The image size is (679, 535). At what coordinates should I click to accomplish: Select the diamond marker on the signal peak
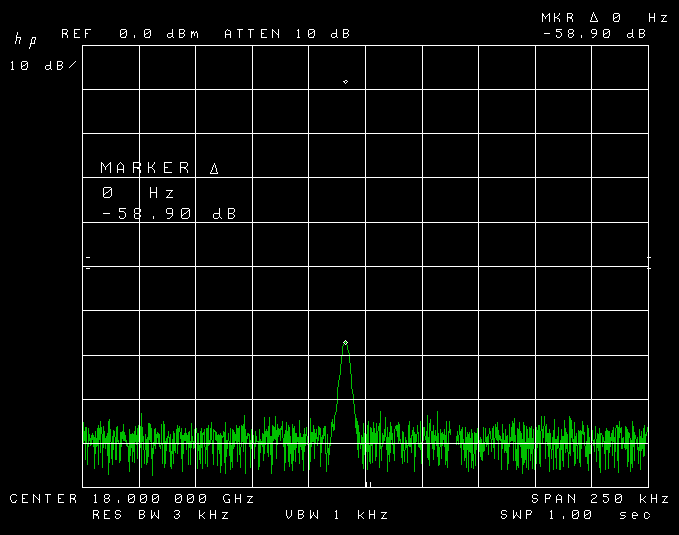click(345, 343)
